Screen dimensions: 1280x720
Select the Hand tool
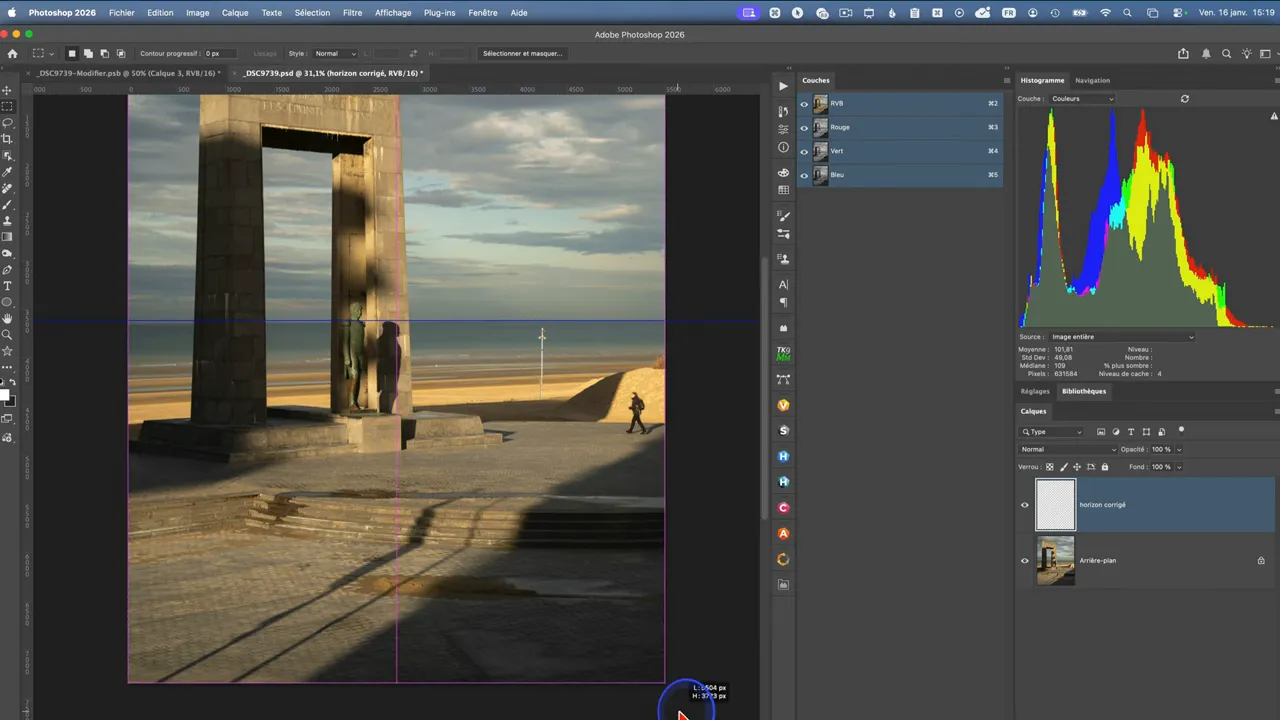7,318
